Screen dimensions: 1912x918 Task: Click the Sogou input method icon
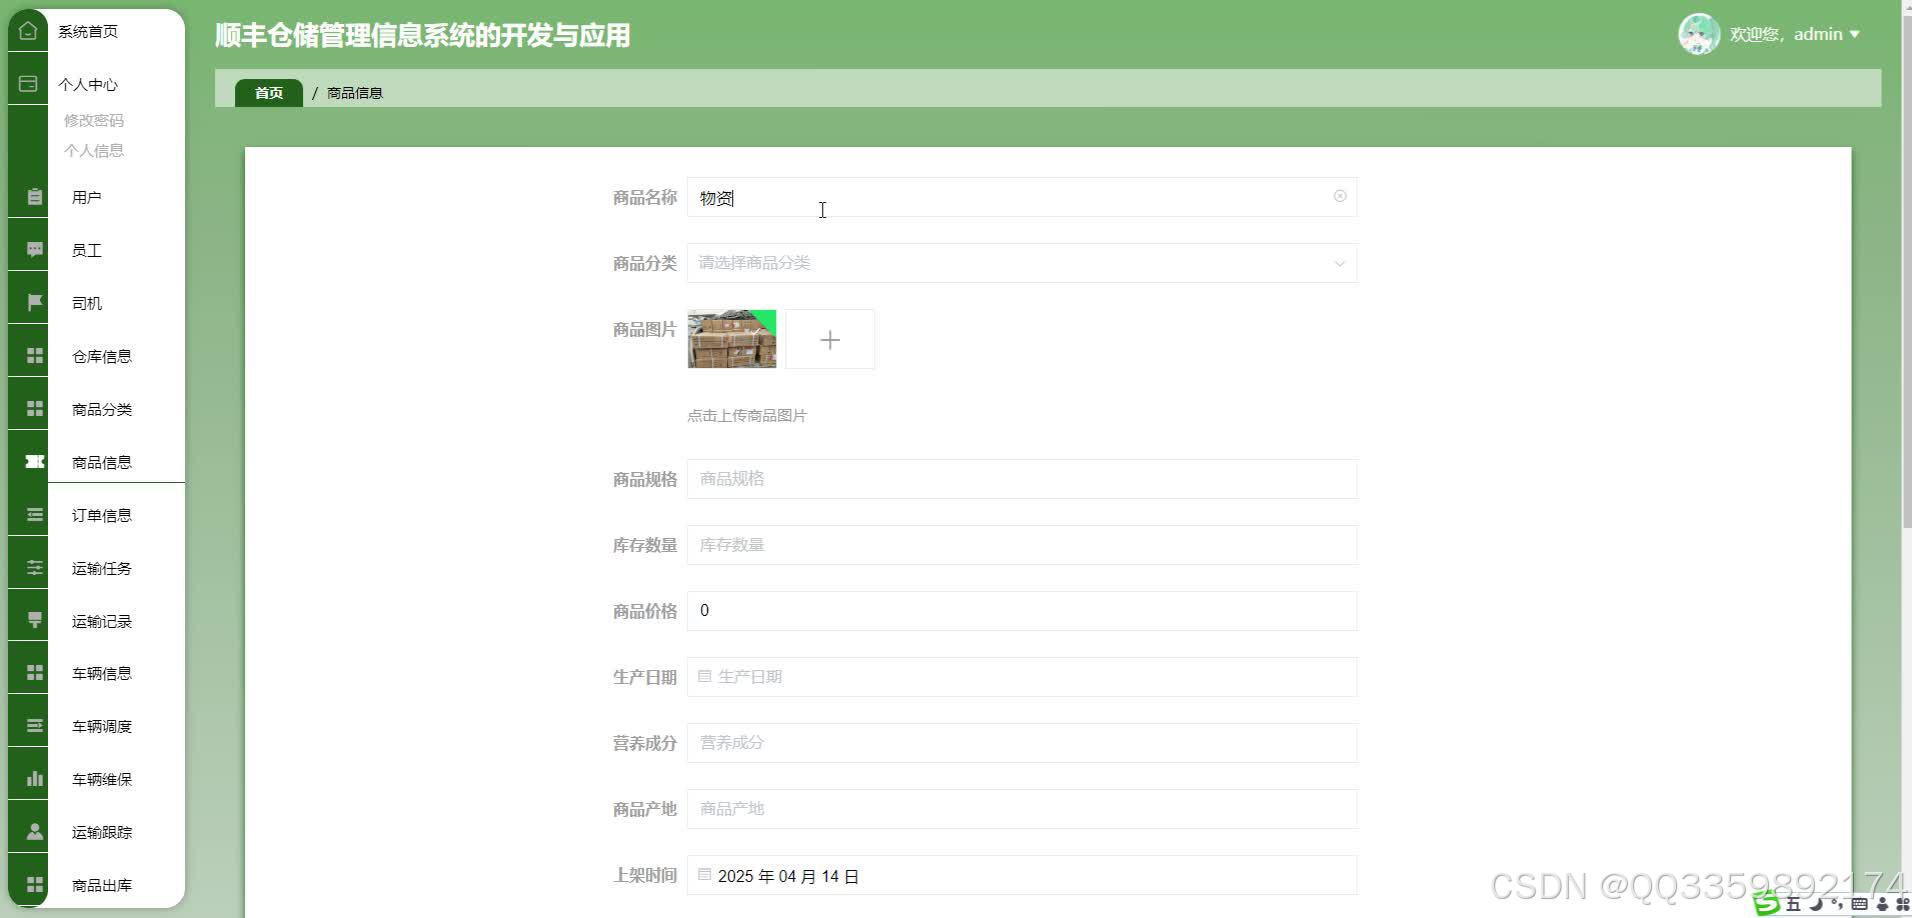[x=1767, y=904]
